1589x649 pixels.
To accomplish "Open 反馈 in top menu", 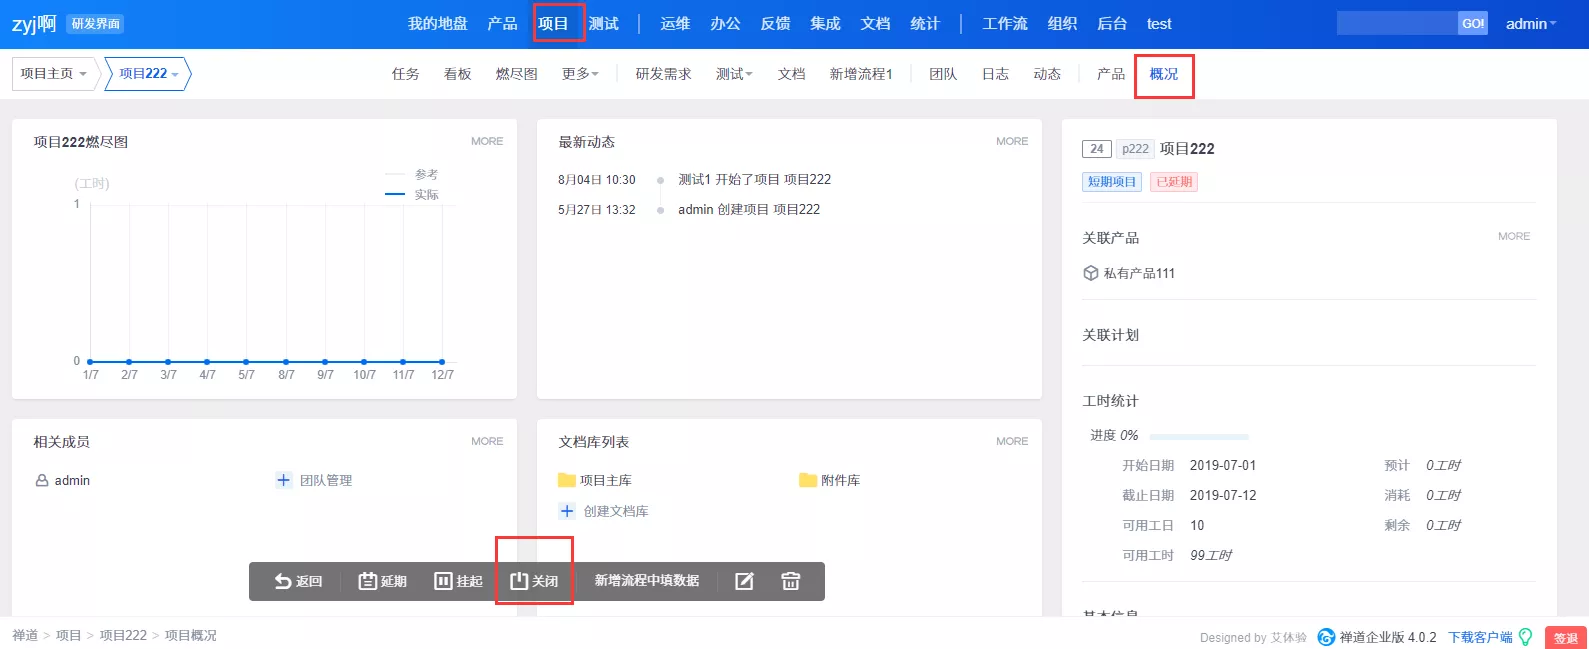I will click(775, 24).
